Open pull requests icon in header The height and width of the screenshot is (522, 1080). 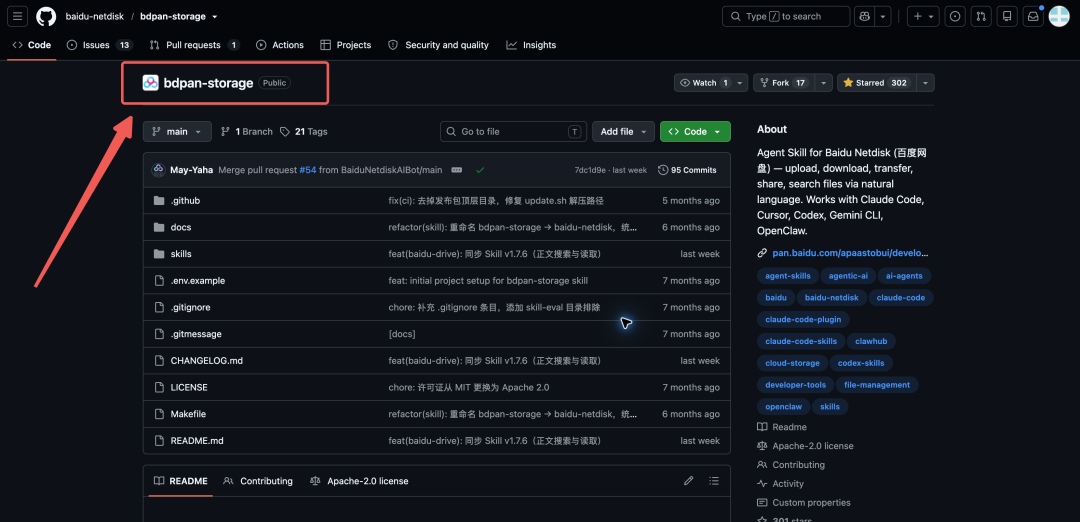[981, 16]
